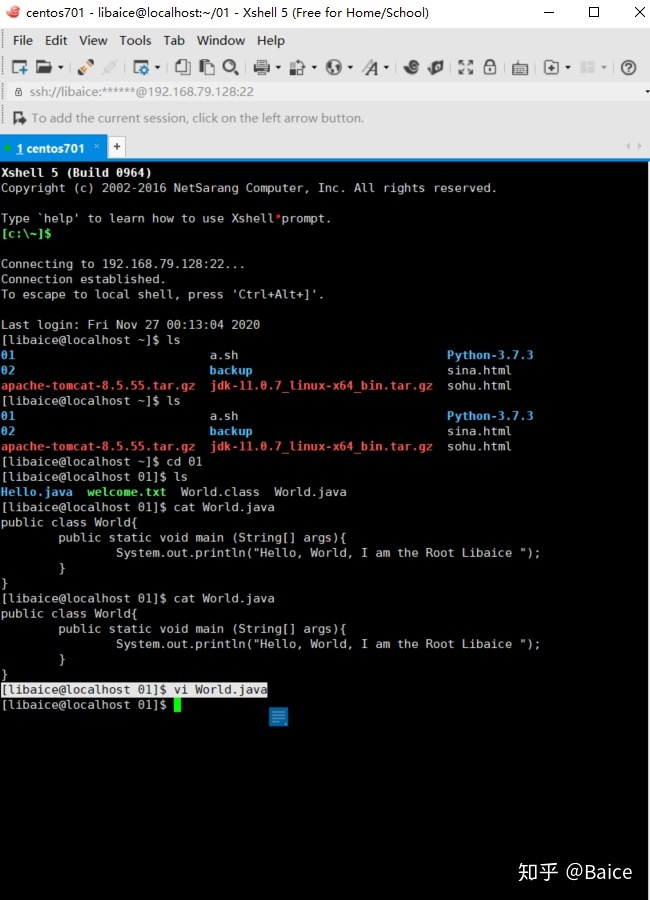The height and width of the screenshot is (900, 650).
Task: Click the tab scroll left arrow
Action: pos(628,146)
